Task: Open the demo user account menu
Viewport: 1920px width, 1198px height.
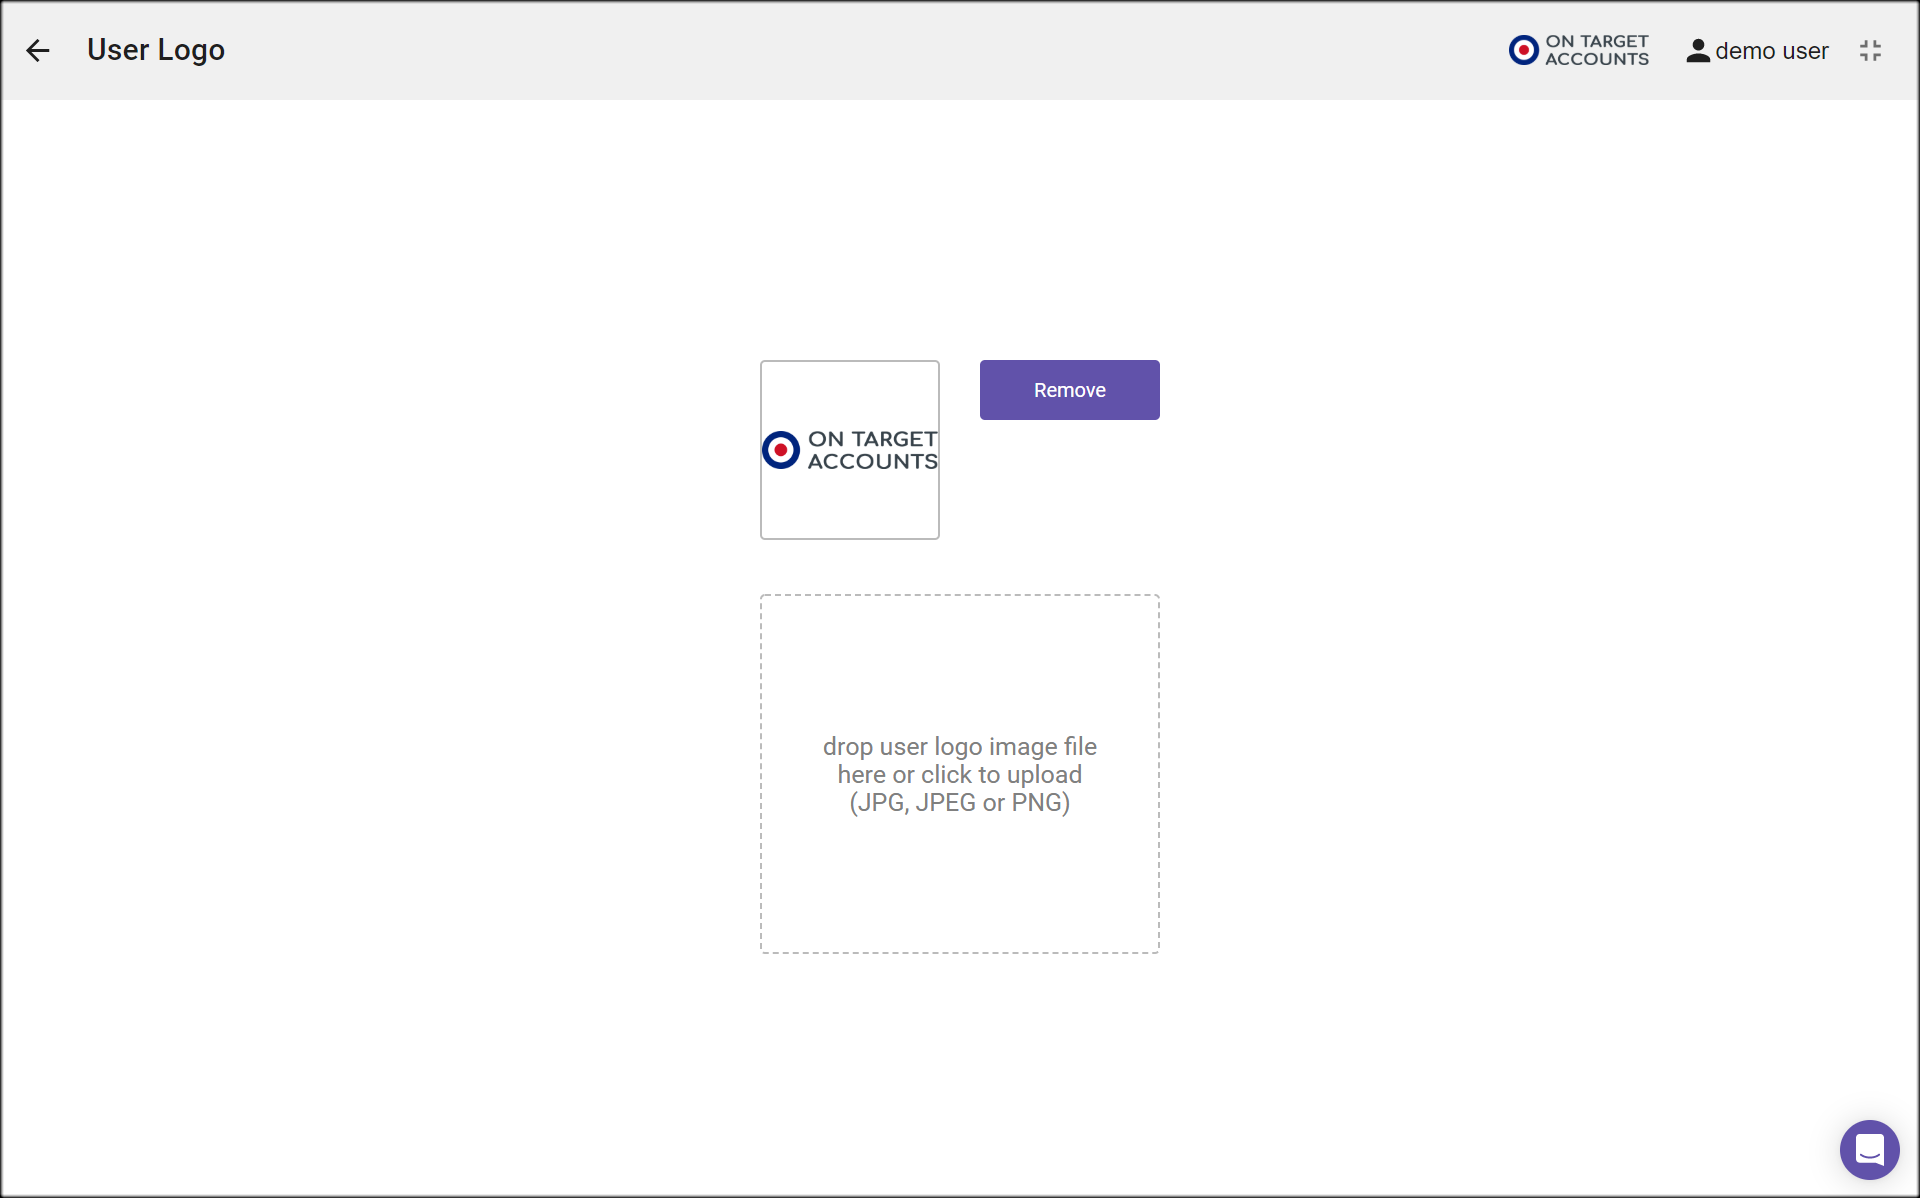Action: (x=1757, y=51)
